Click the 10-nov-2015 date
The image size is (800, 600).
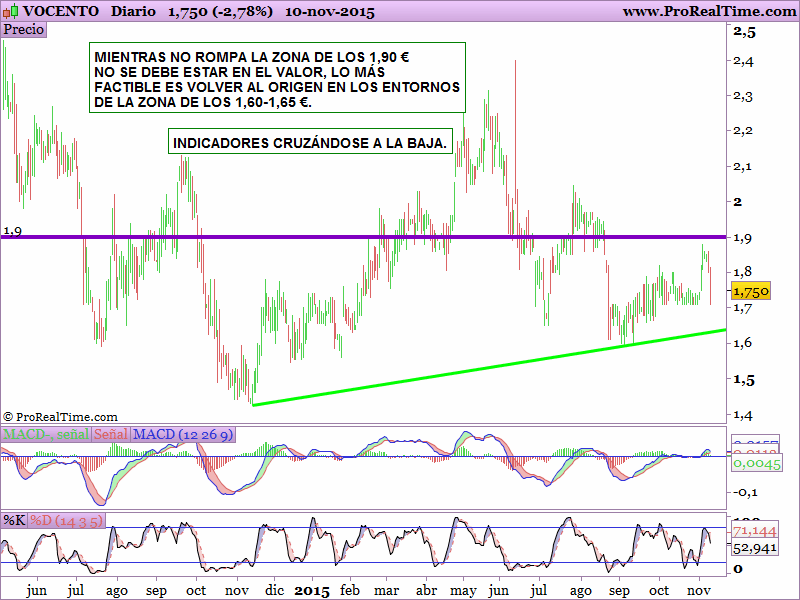330,12
